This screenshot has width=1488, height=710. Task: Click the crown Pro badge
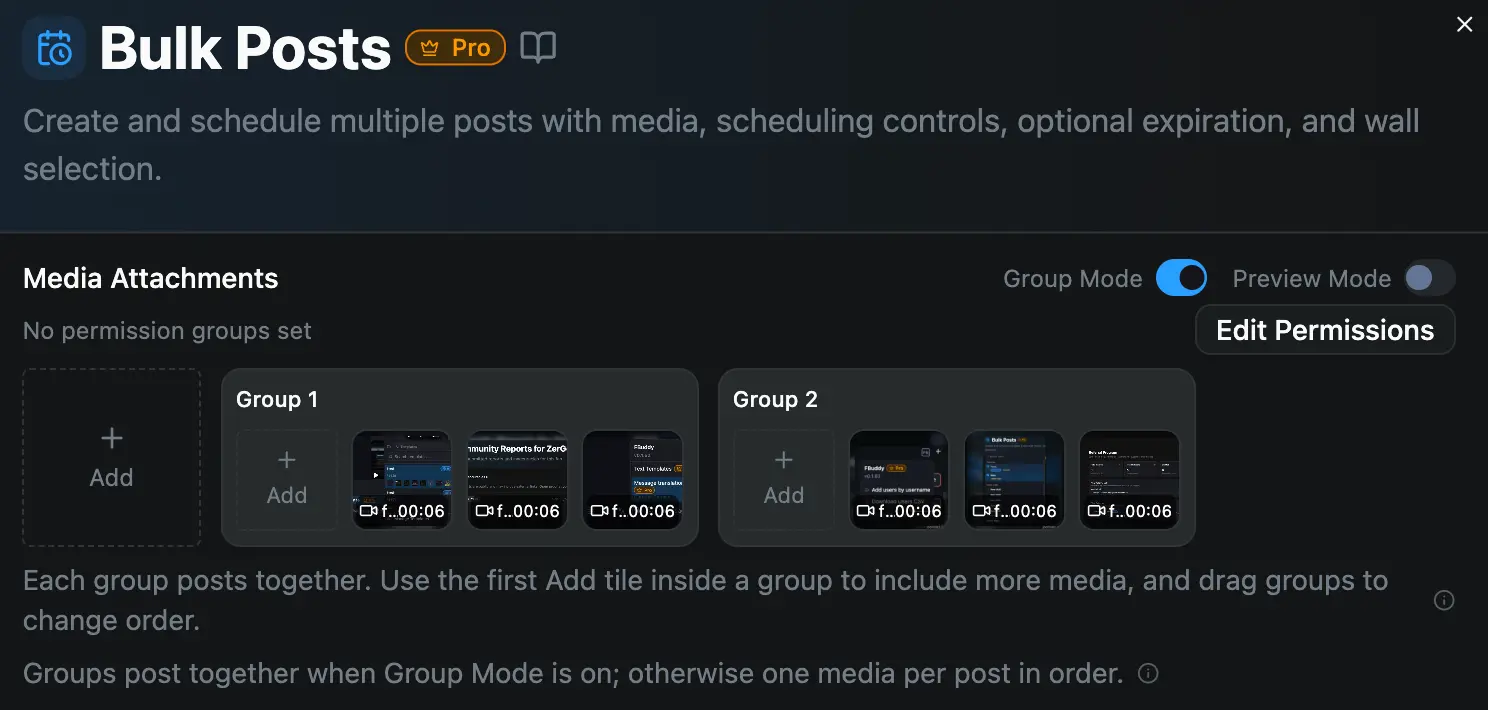(x=455, y=46)
